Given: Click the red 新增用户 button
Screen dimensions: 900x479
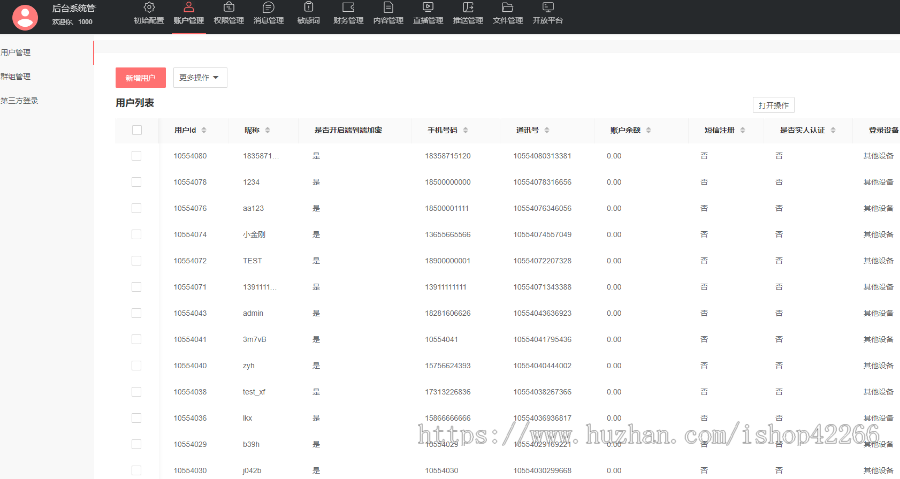Looking at the screenshot, I should [x=141, y=77].
